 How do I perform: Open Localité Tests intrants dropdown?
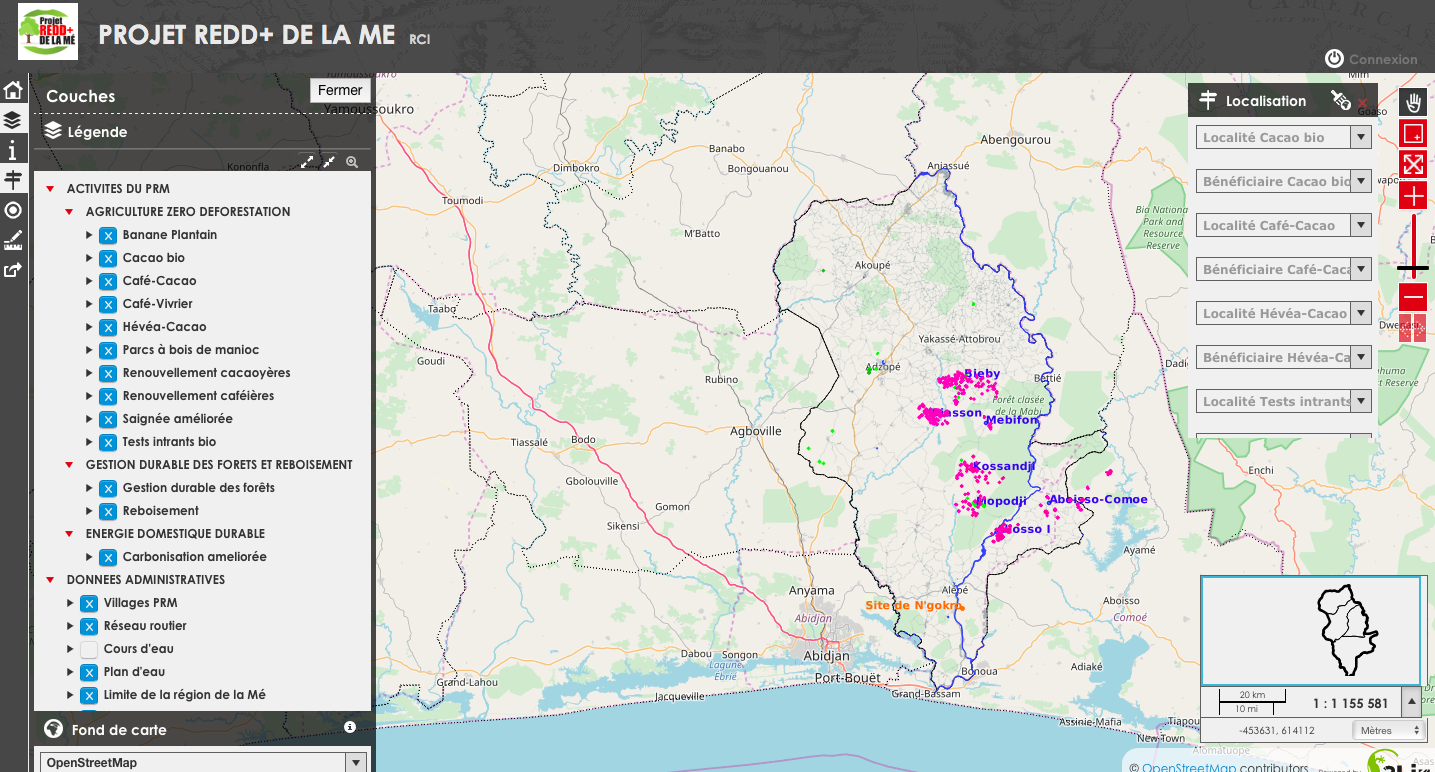click(x=1360, y=401)
